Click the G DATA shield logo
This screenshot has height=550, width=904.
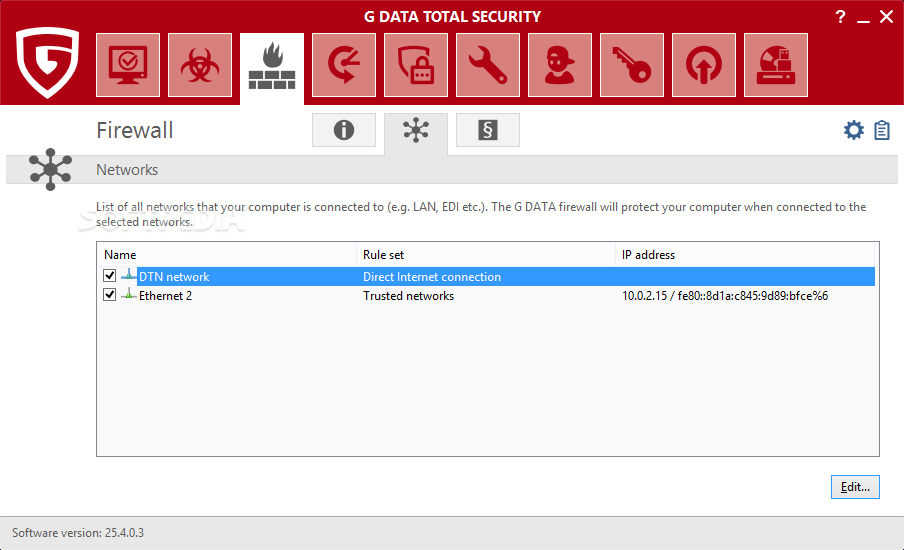pos(47,62)
